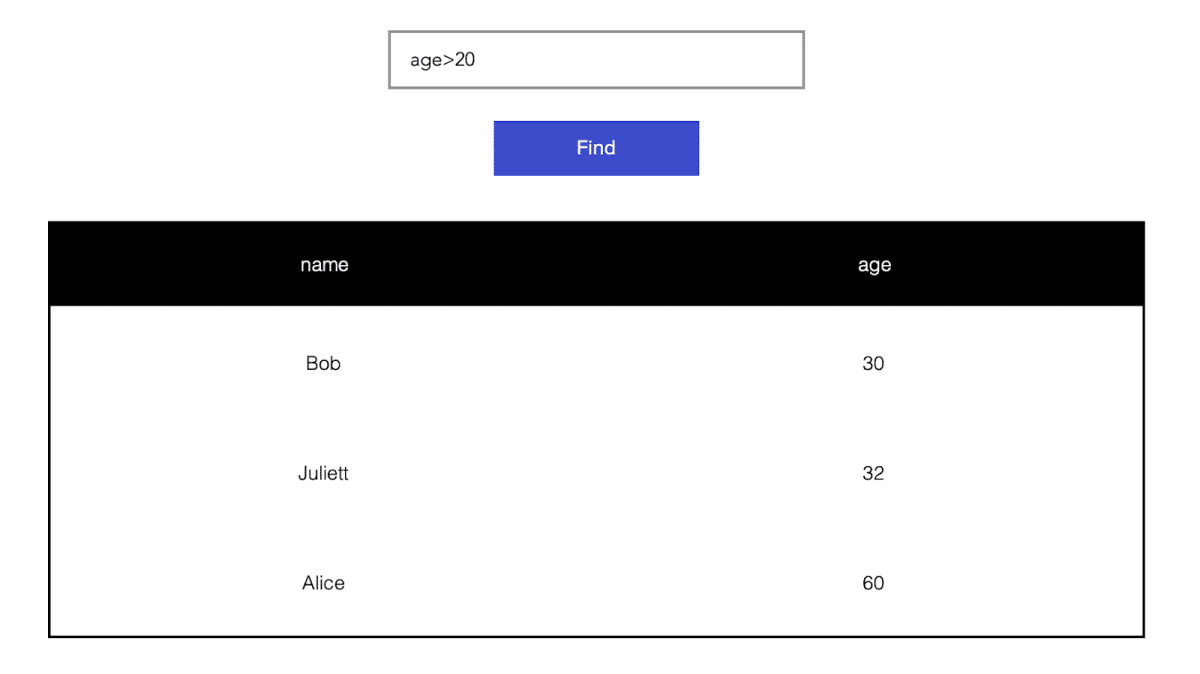Viewport: 1200px width, 674px height.
Task: Click the black table header bar
Action: (x=596, y=262)
